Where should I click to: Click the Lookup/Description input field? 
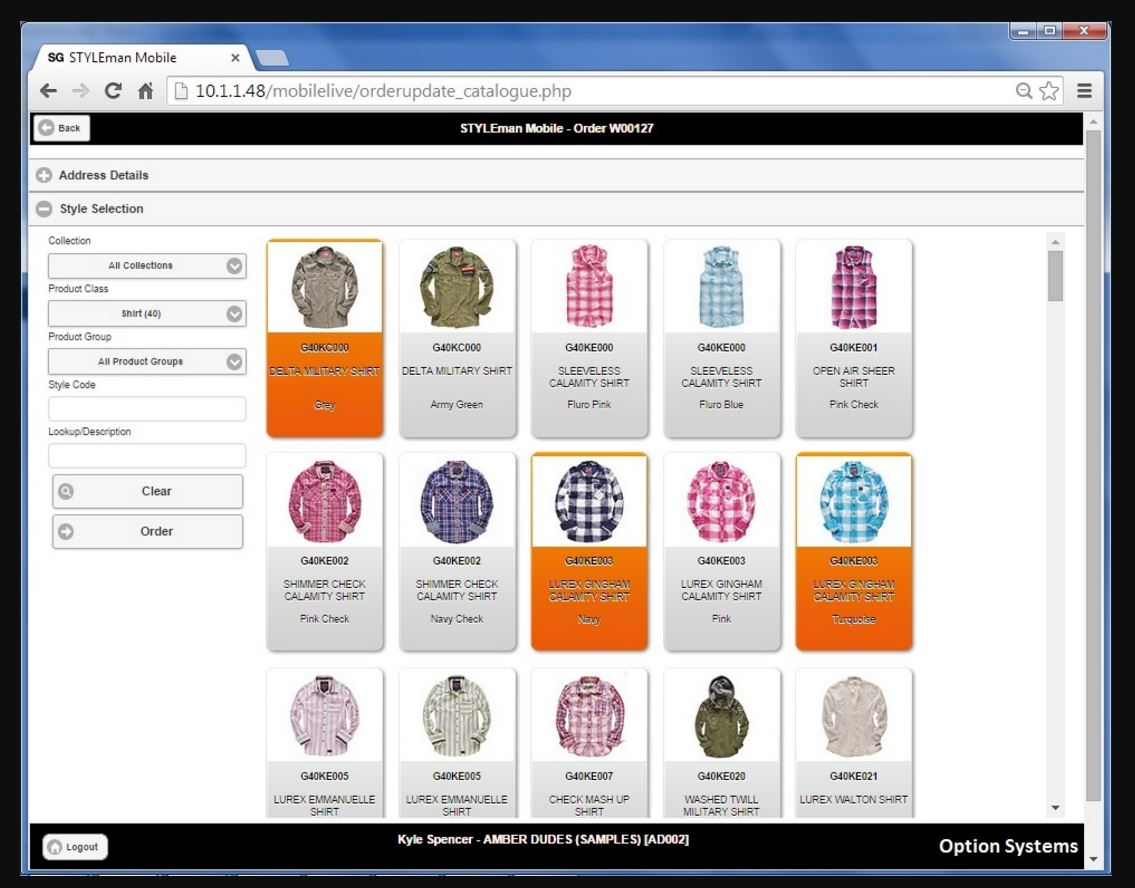(x=147, y=455)
